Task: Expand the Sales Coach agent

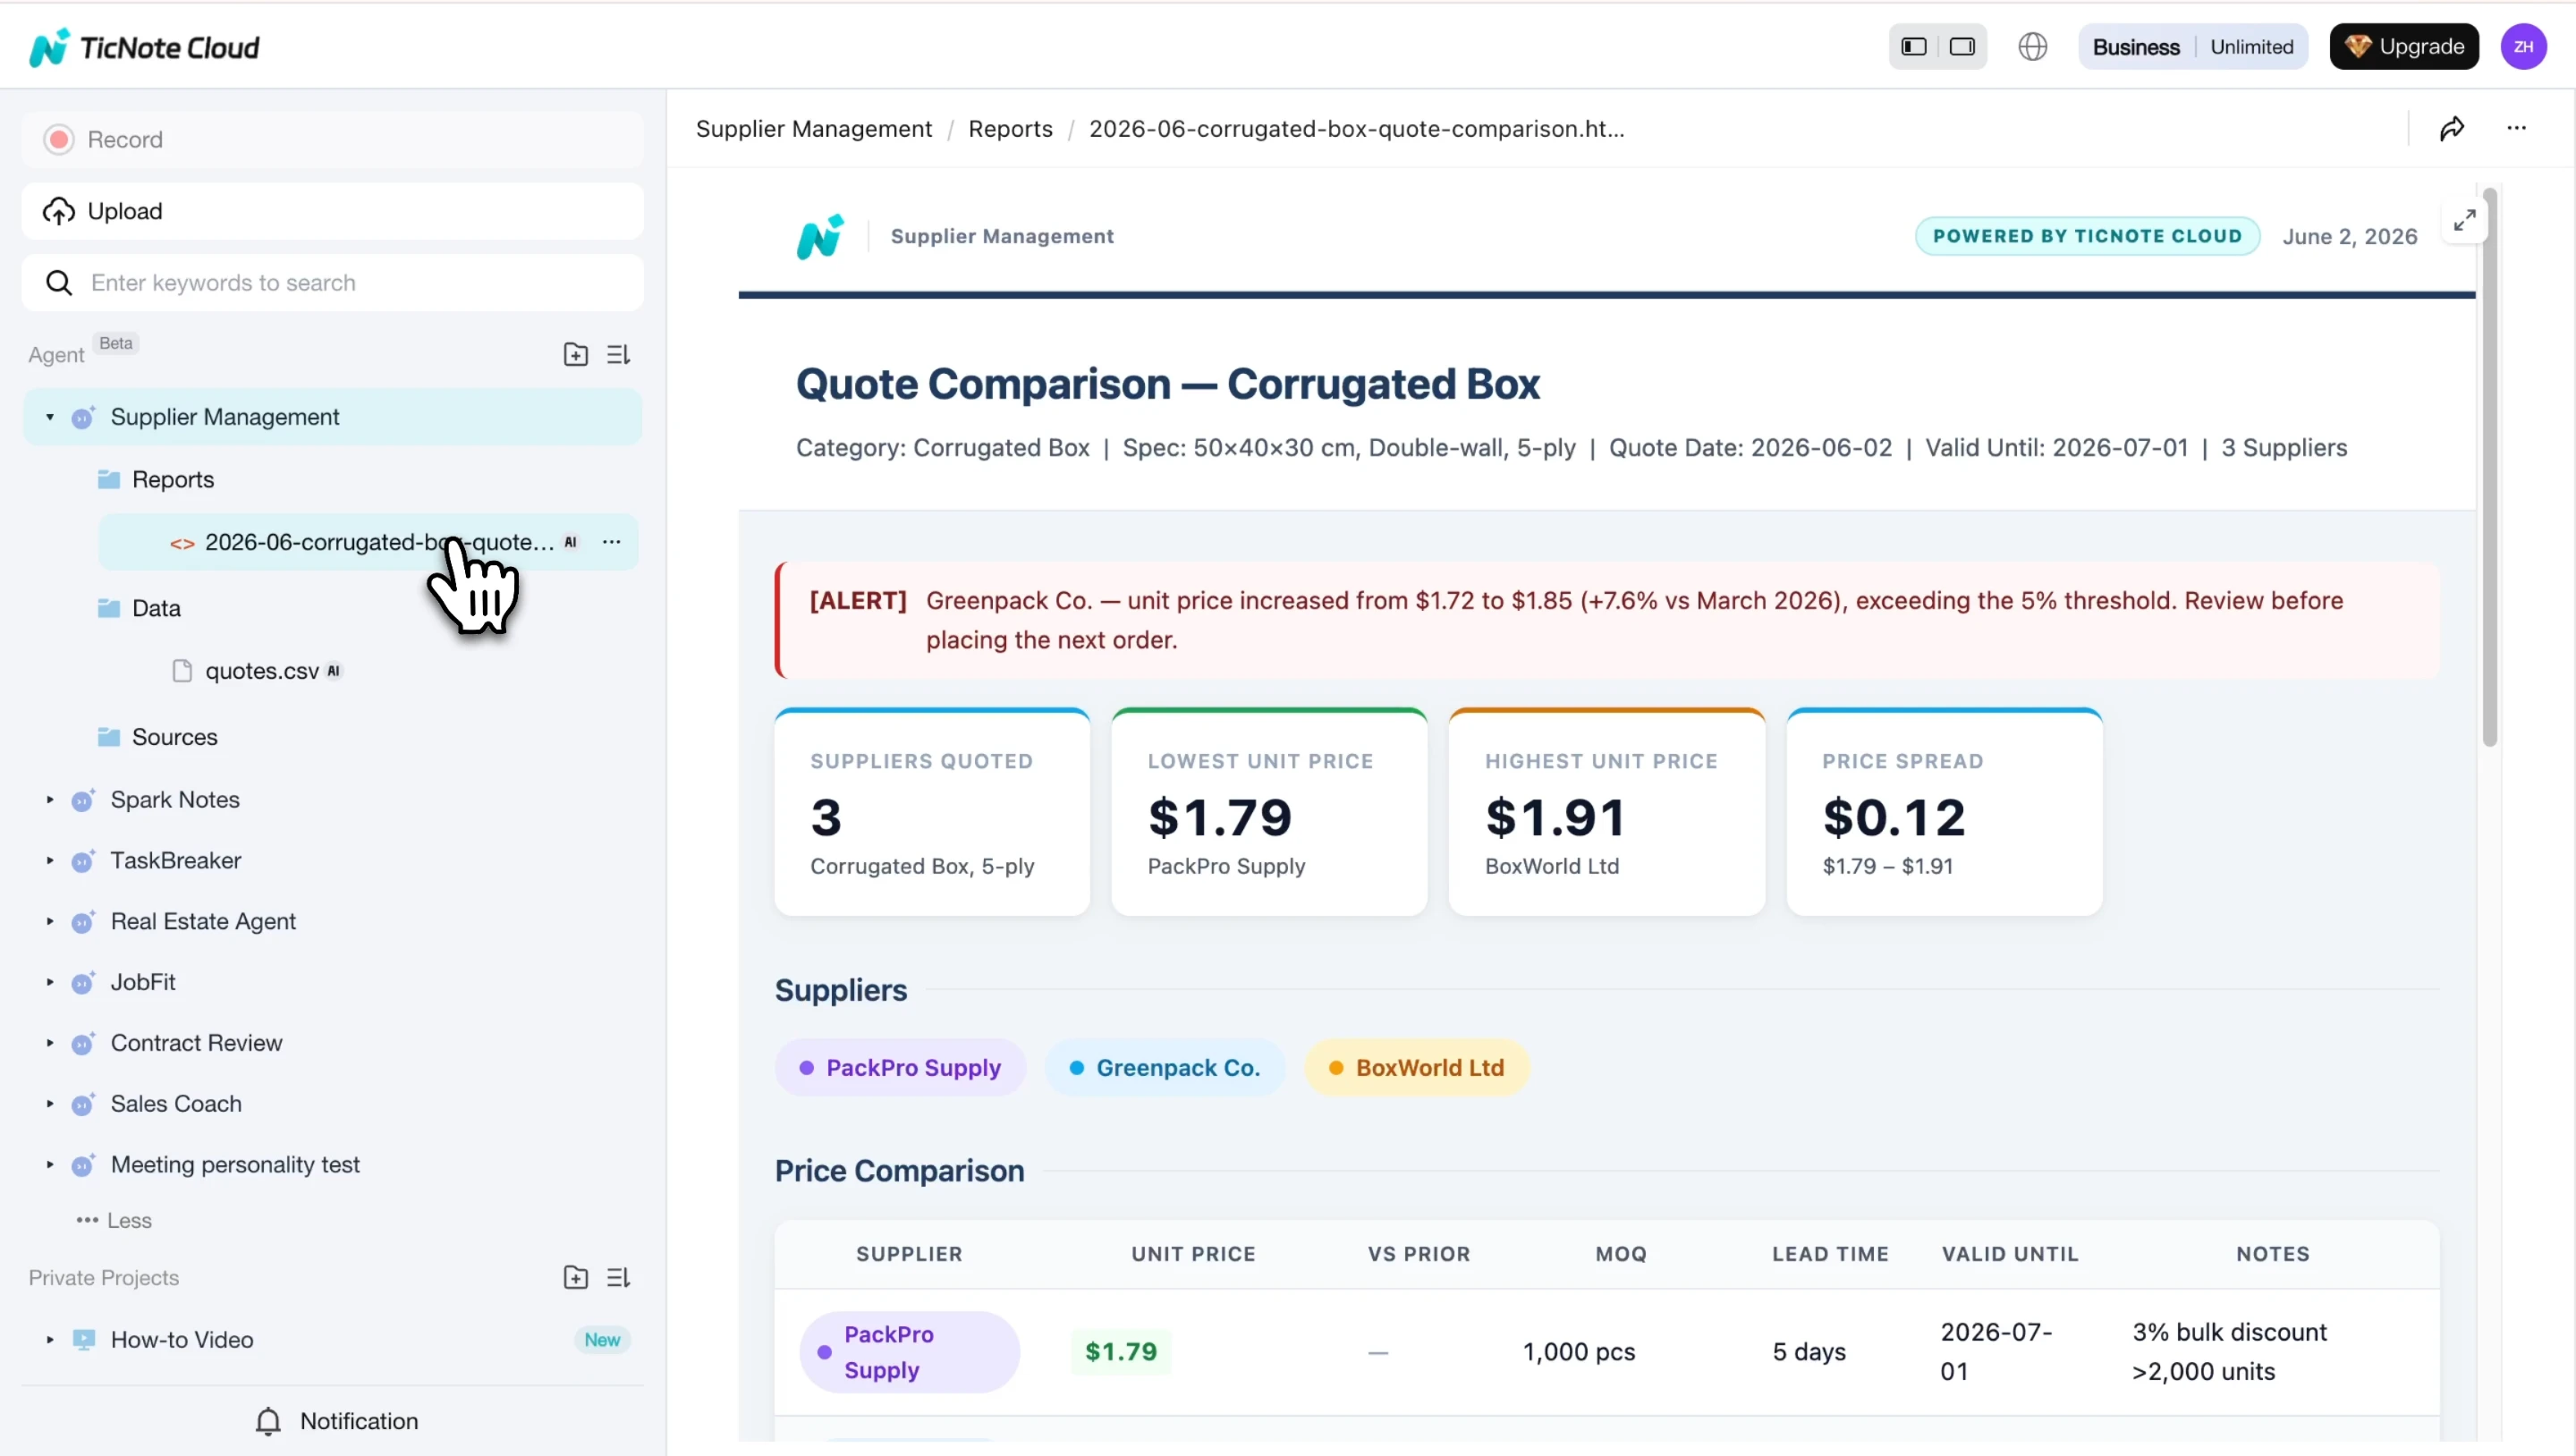Action: (49, 1104)
